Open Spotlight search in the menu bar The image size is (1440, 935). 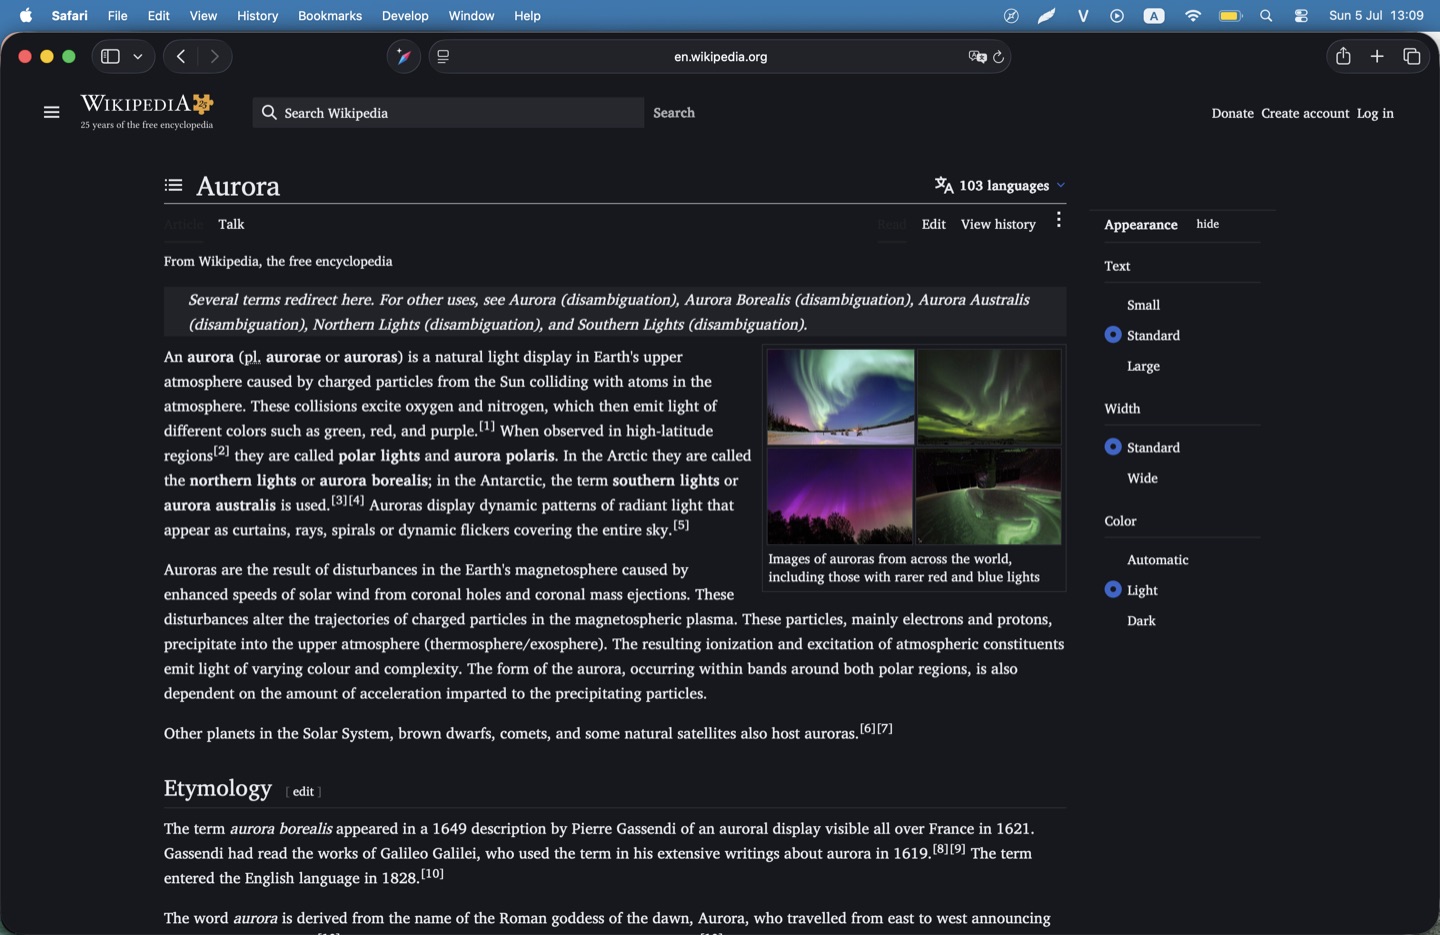pyautogui.click(x=1266, y=16)
